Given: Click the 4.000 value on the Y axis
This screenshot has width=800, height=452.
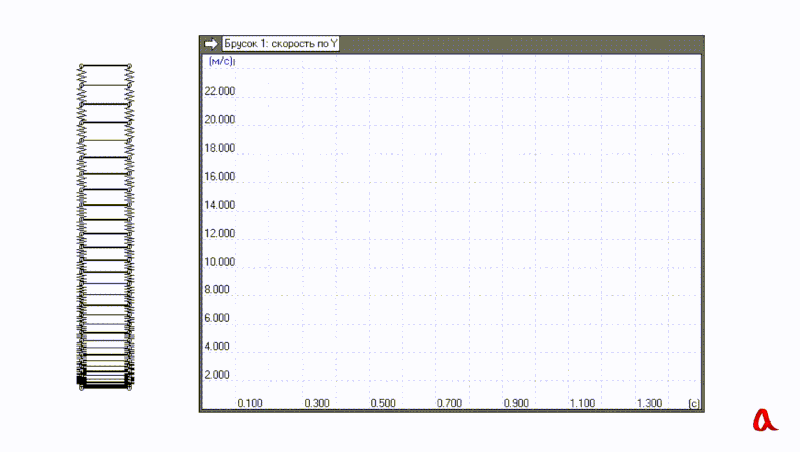Looking at the screenshot, I should [x=217, y=347].
